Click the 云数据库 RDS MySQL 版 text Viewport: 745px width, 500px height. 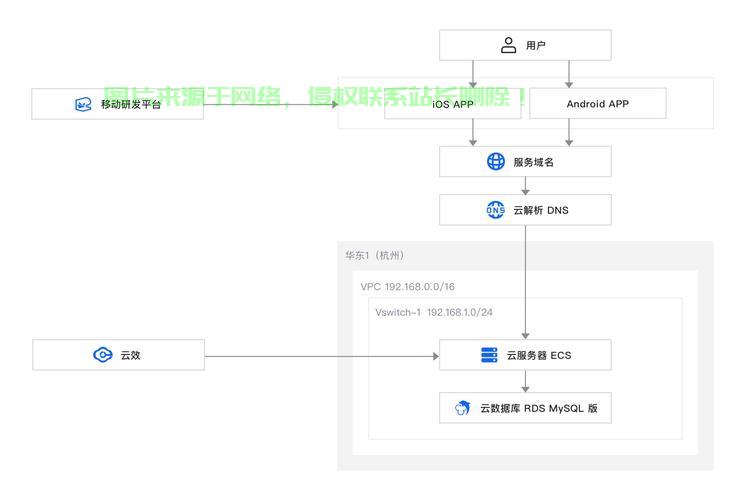[x=538, y=408]
